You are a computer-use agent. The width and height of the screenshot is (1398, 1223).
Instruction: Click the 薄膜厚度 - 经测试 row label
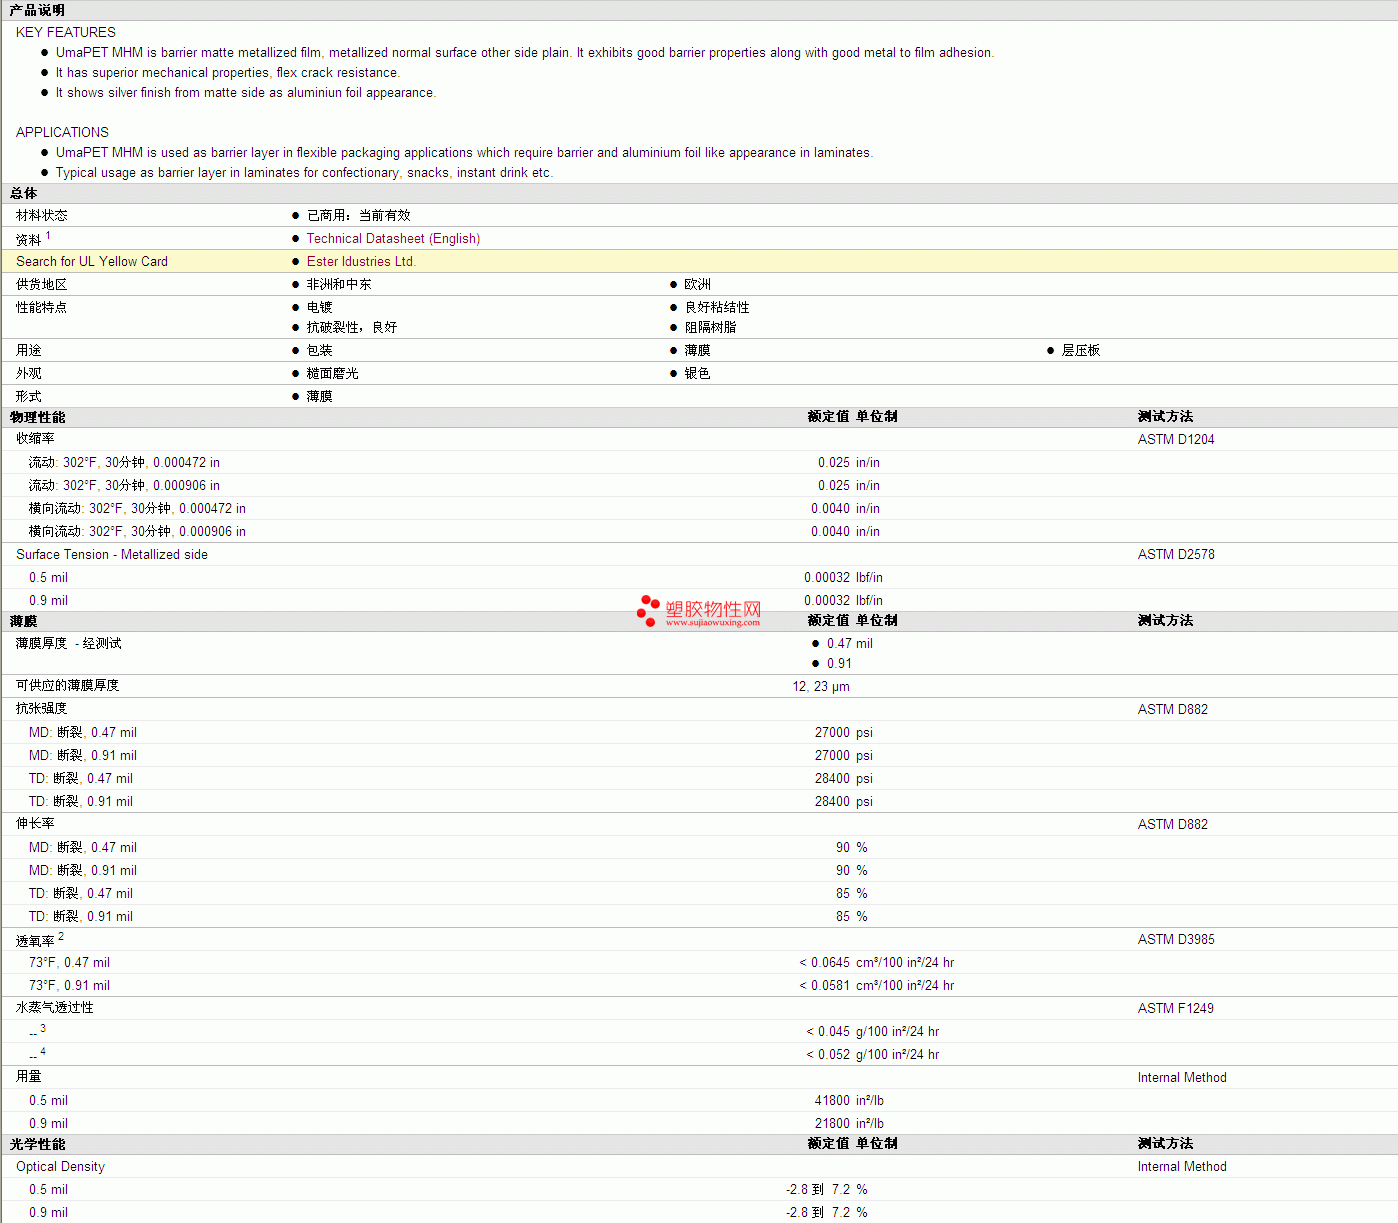coord(69,644)
